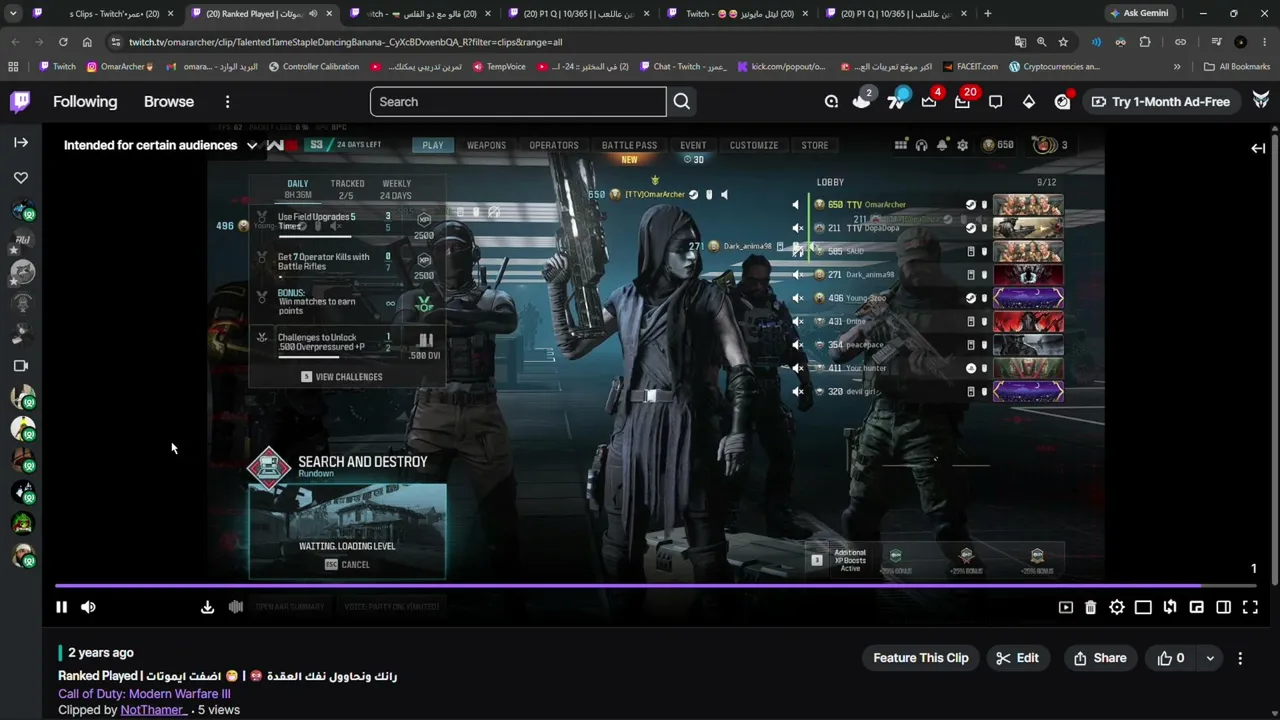The height and width of the screenshot is (720, 1280).
Task: Click the camera icon in left sidebar
Action: [21, 366]
